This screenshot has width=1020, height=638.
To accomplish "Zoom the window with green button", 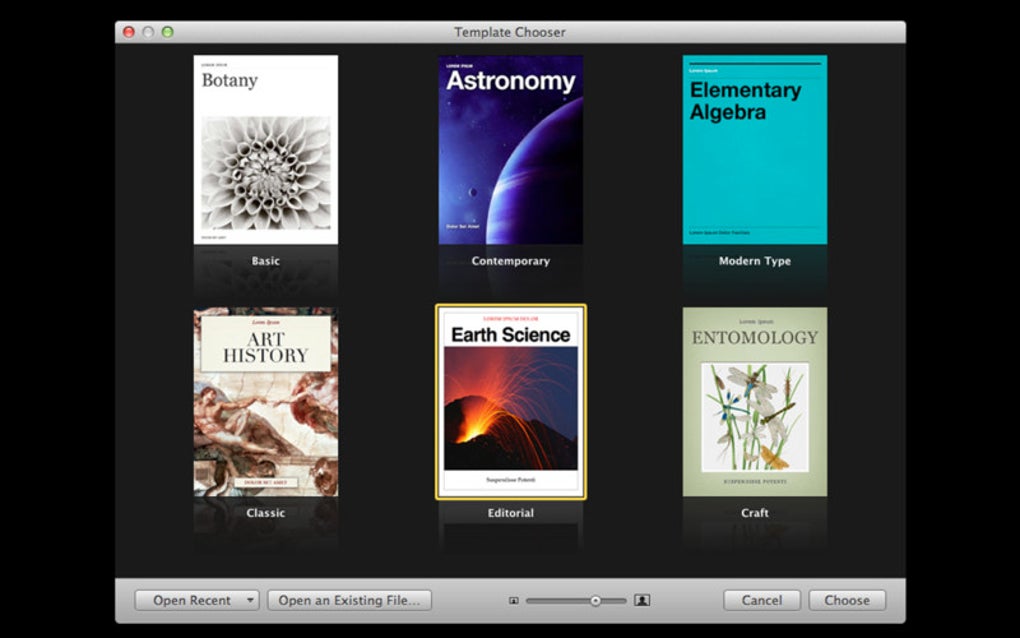I will click(x=167, y=32).
